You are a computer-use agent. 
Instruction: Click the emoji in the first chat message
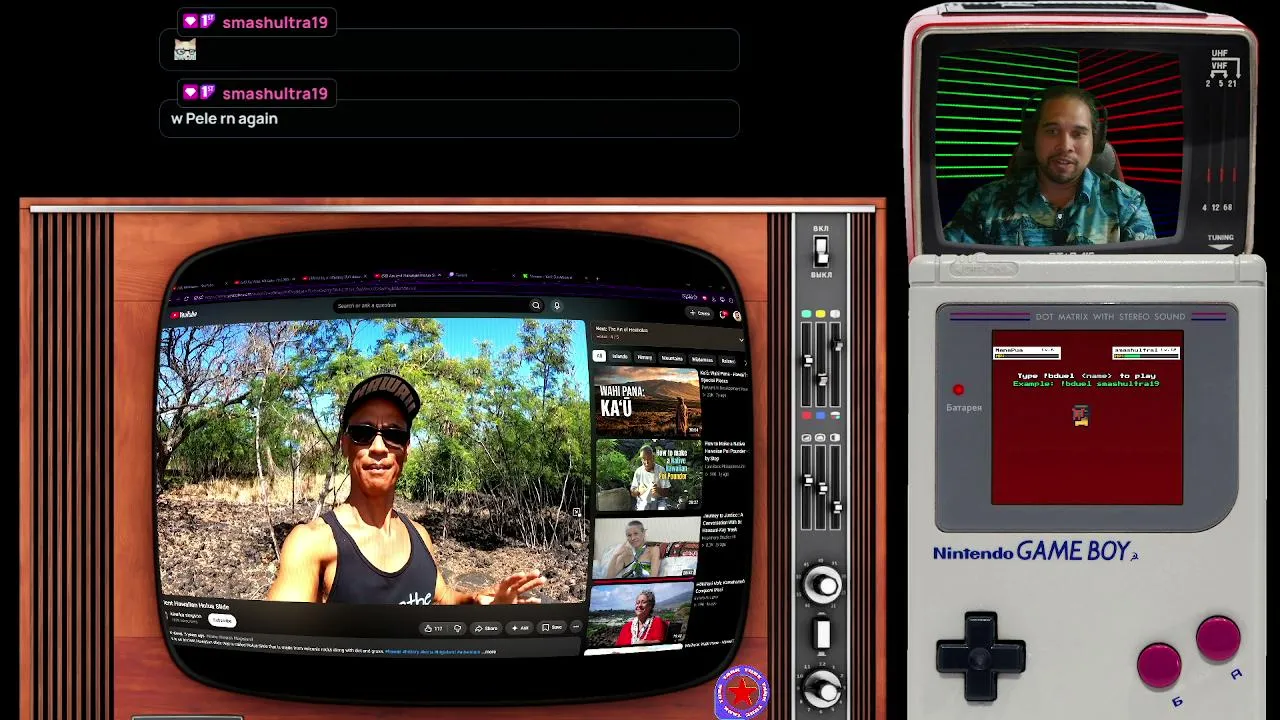click(x=185, y=49)
